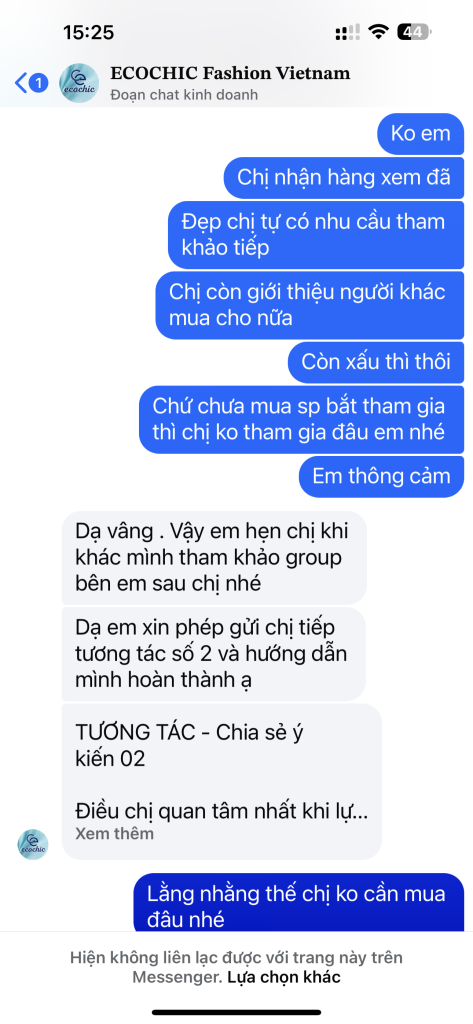Open ECOCHIC Fashion Vietnam chat title
The height and width of the screenshot is (1024, 473).
[x=230, y=73]
